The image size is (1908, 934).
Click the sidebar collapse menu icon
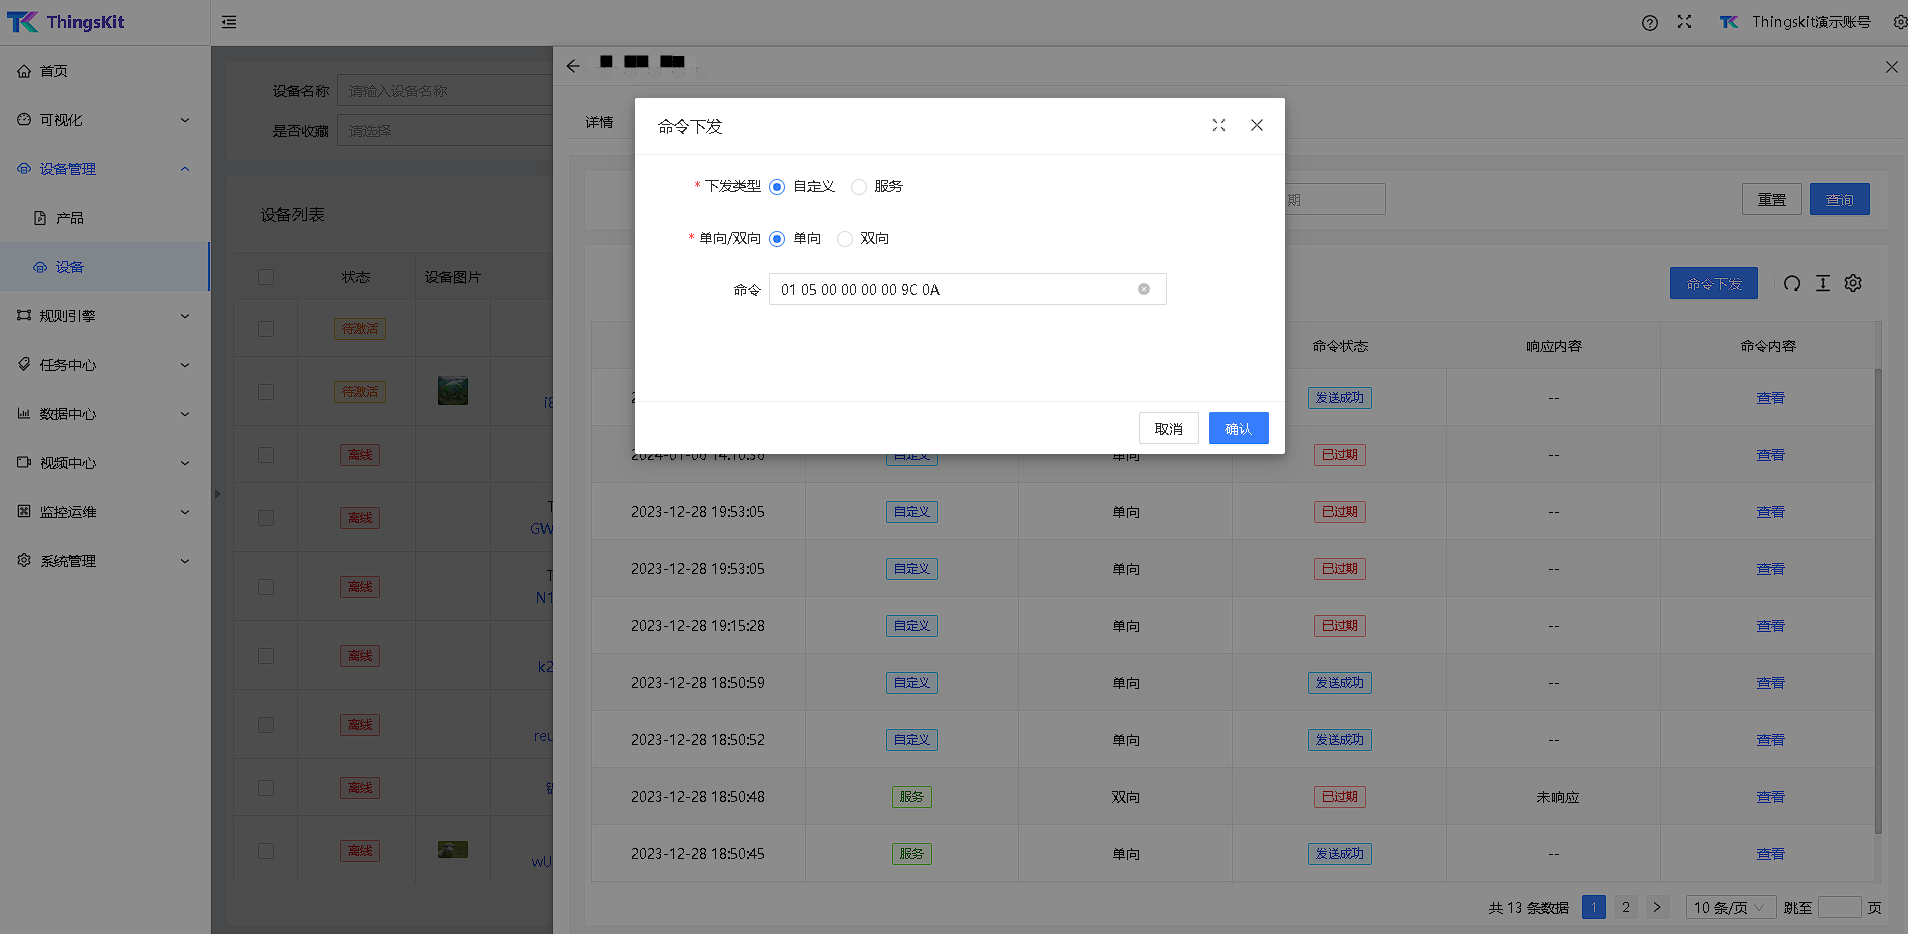coord(229,22)
